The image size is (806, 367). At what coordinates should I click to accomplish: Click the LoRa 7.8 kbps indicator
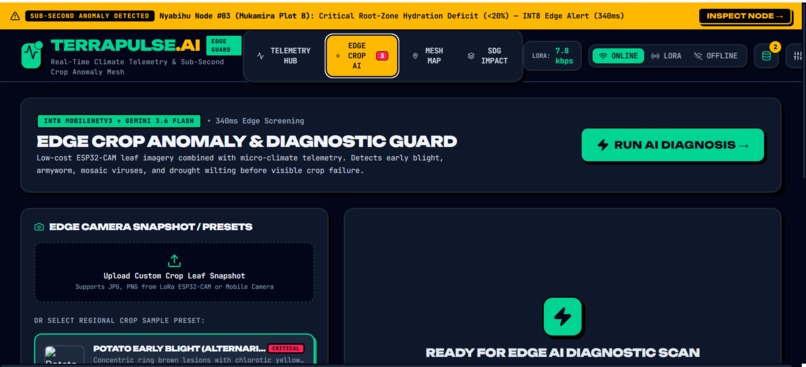pyautogui.click(x=553, y=56)
